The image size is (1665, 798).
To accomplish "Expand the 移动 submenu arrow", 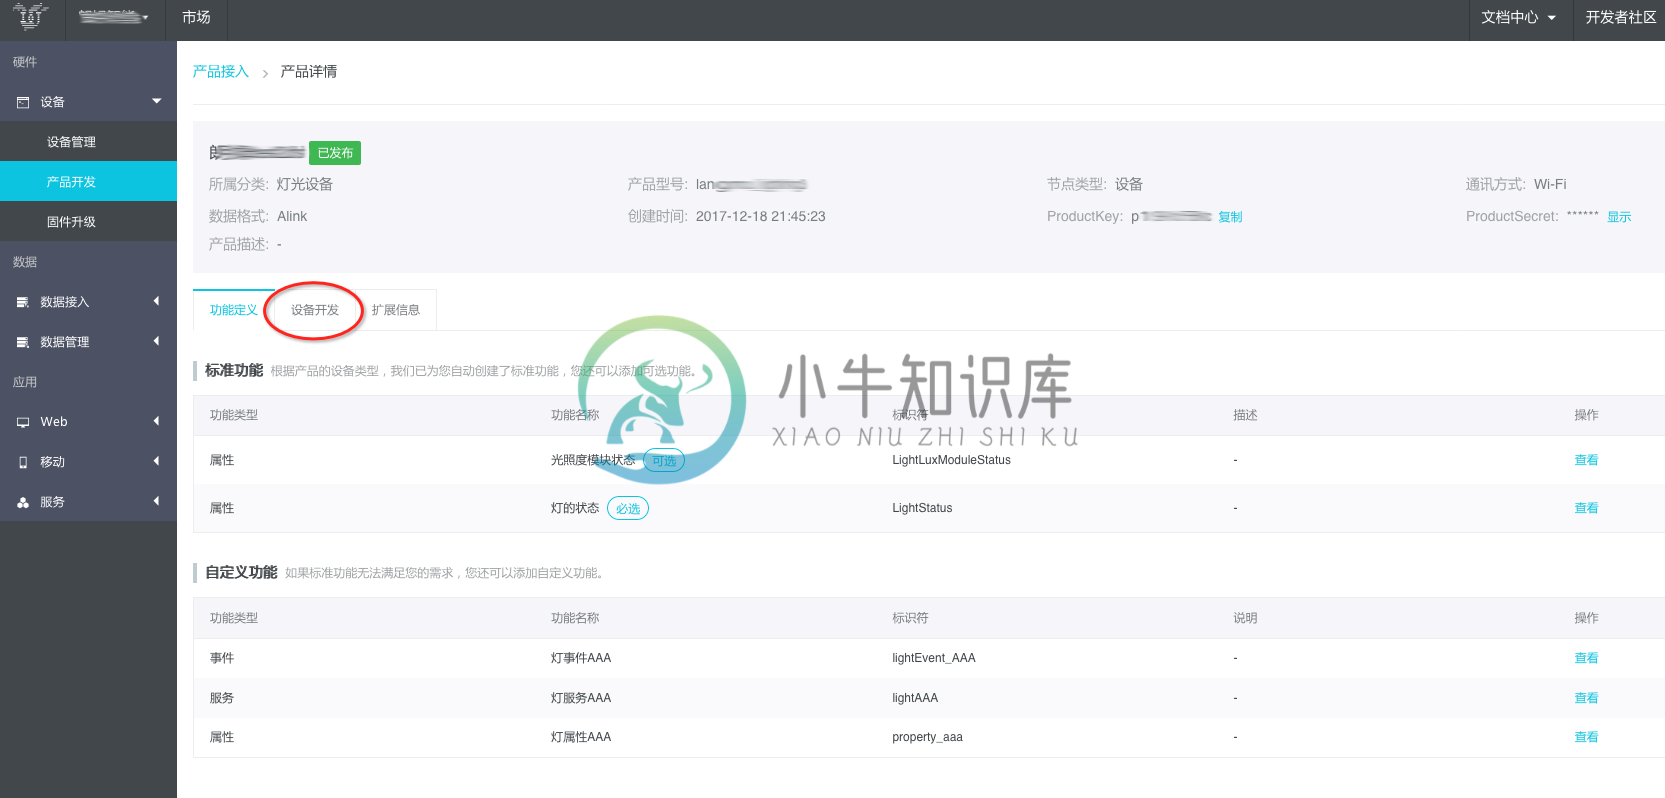I will 156,461.
